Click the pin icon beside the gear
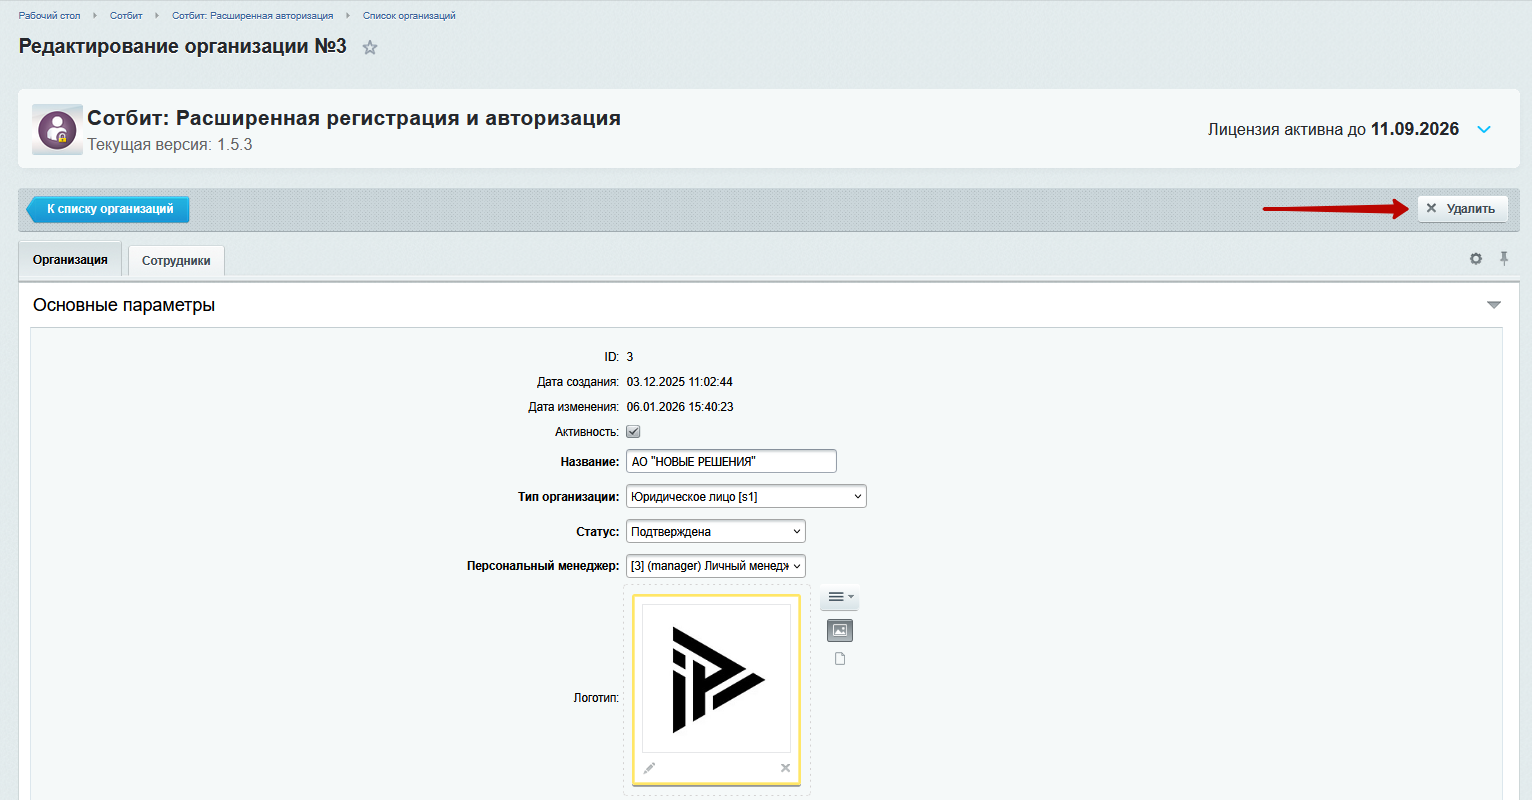The height and width of the screenshot is (800, 1532). click(x=1503, y=259)
